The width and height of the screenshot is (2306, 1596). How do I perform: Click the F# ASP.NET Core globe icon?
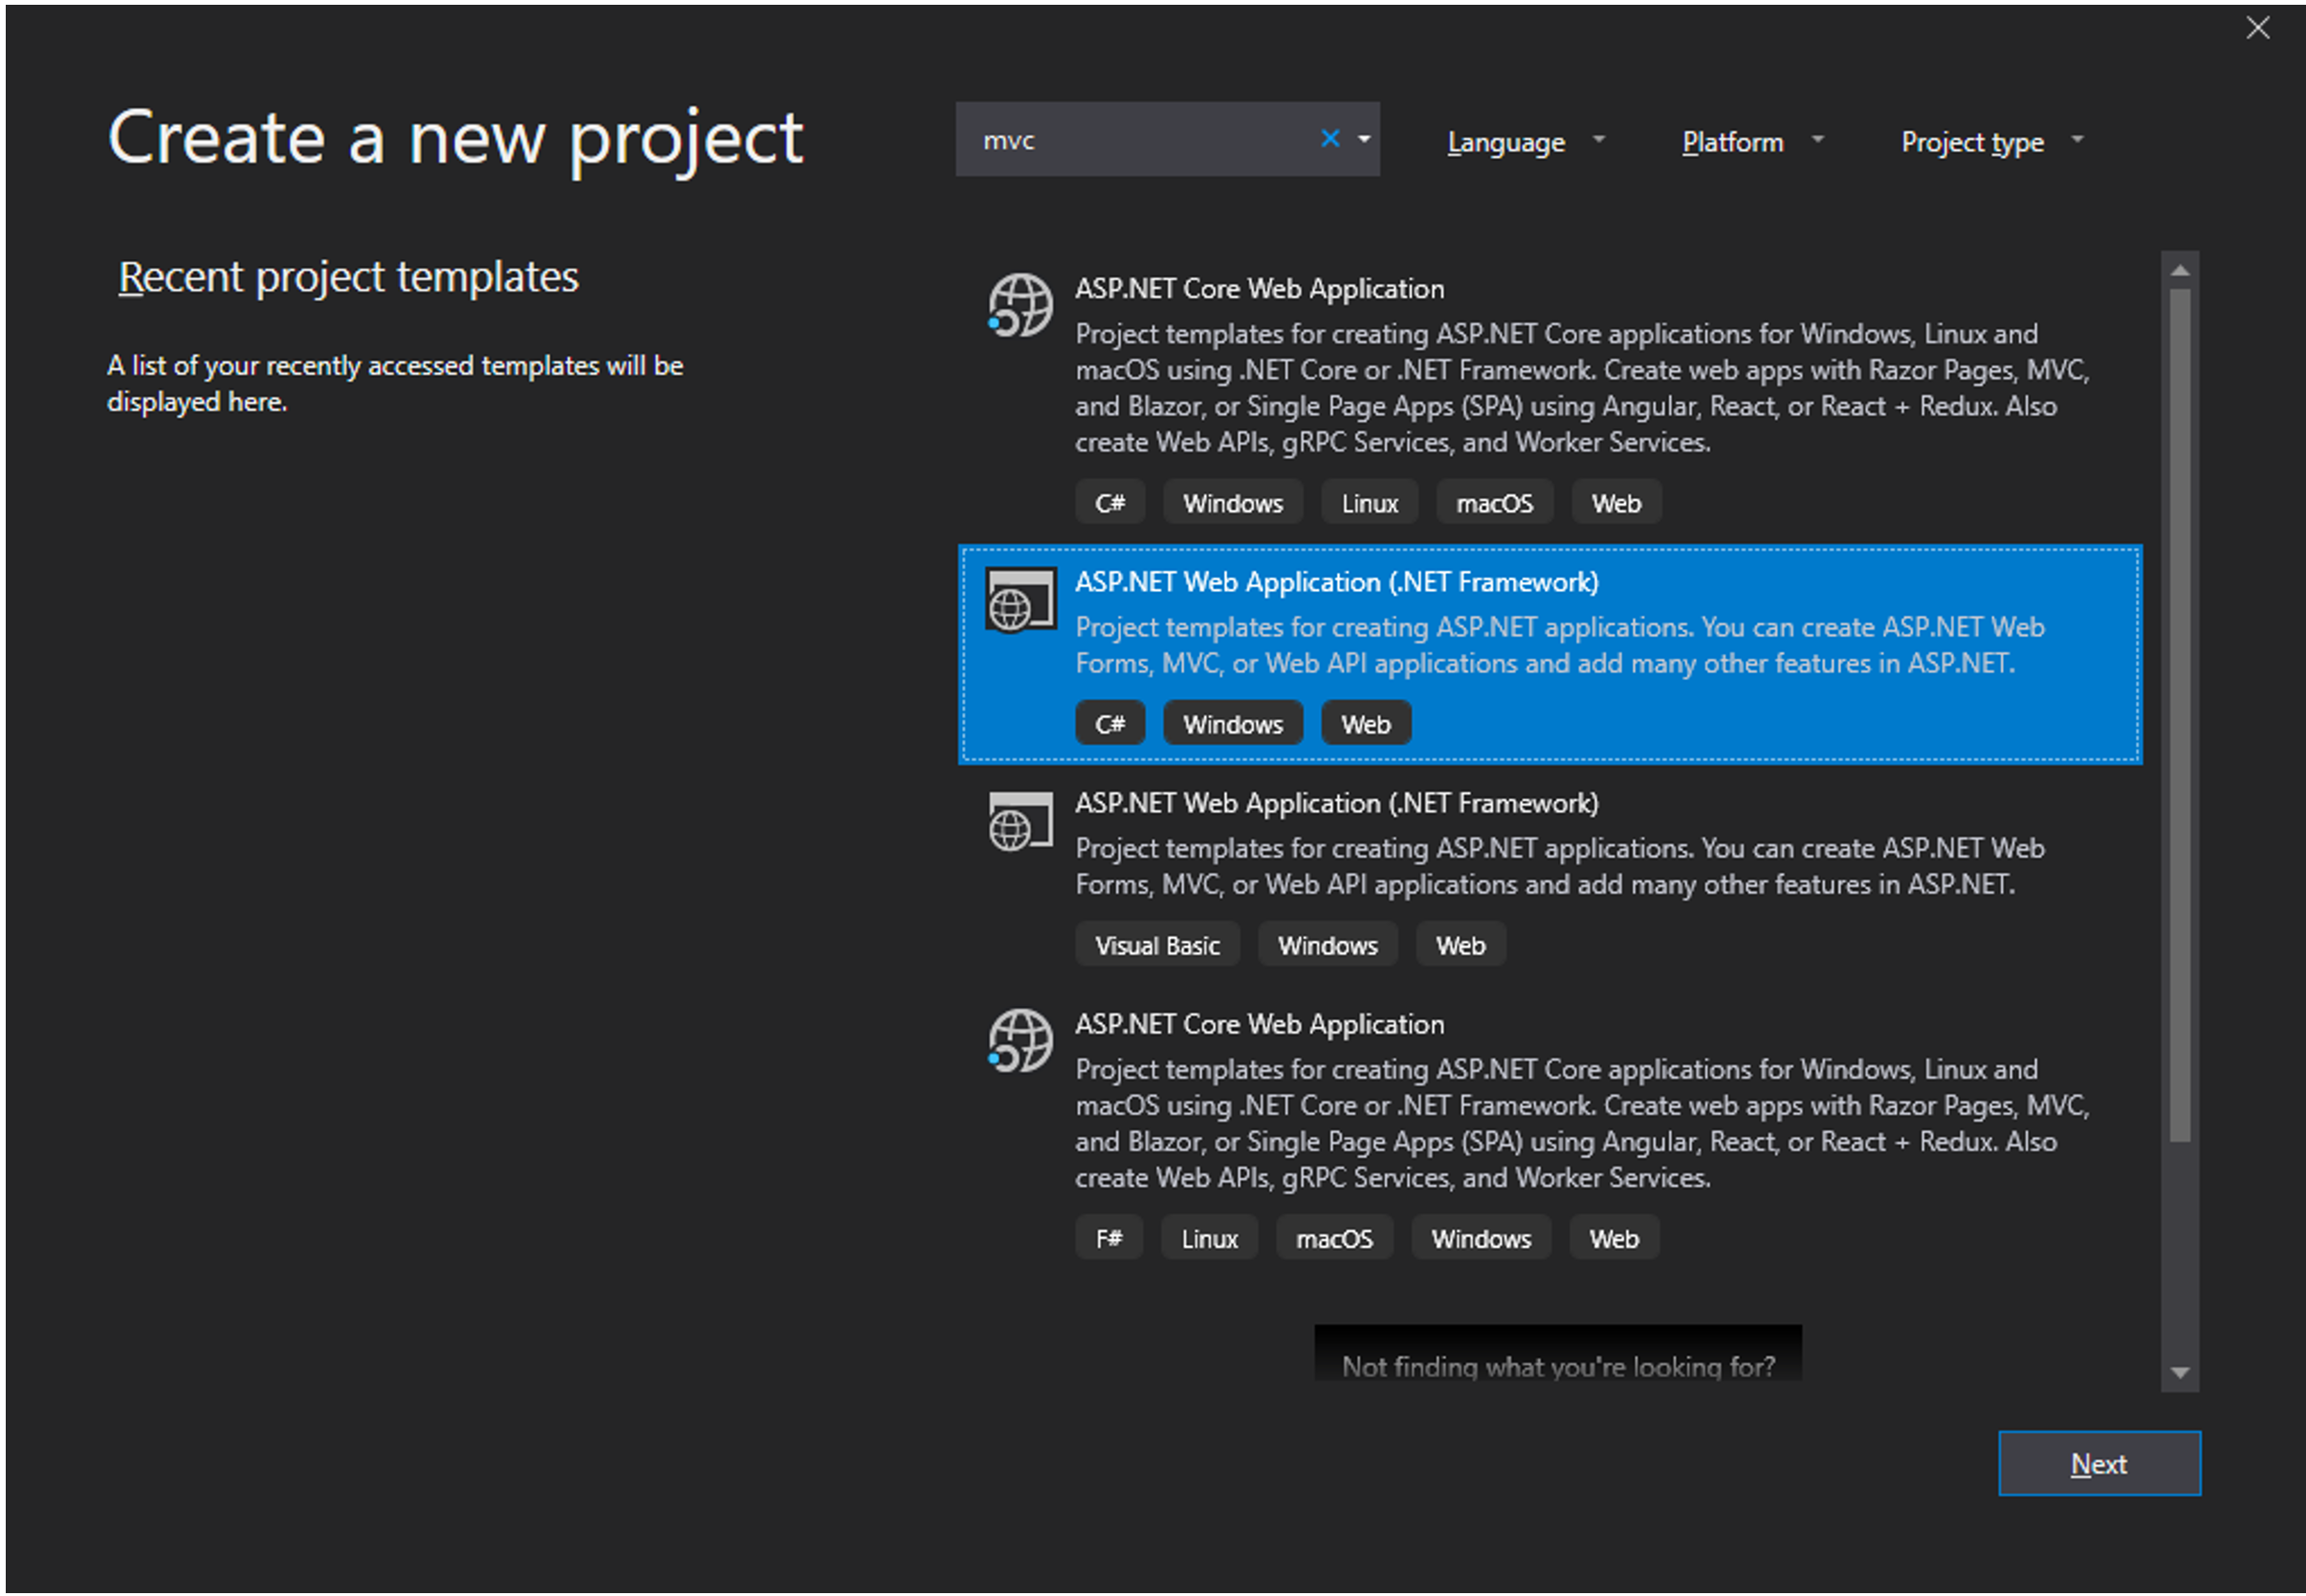[1020, 1041]
